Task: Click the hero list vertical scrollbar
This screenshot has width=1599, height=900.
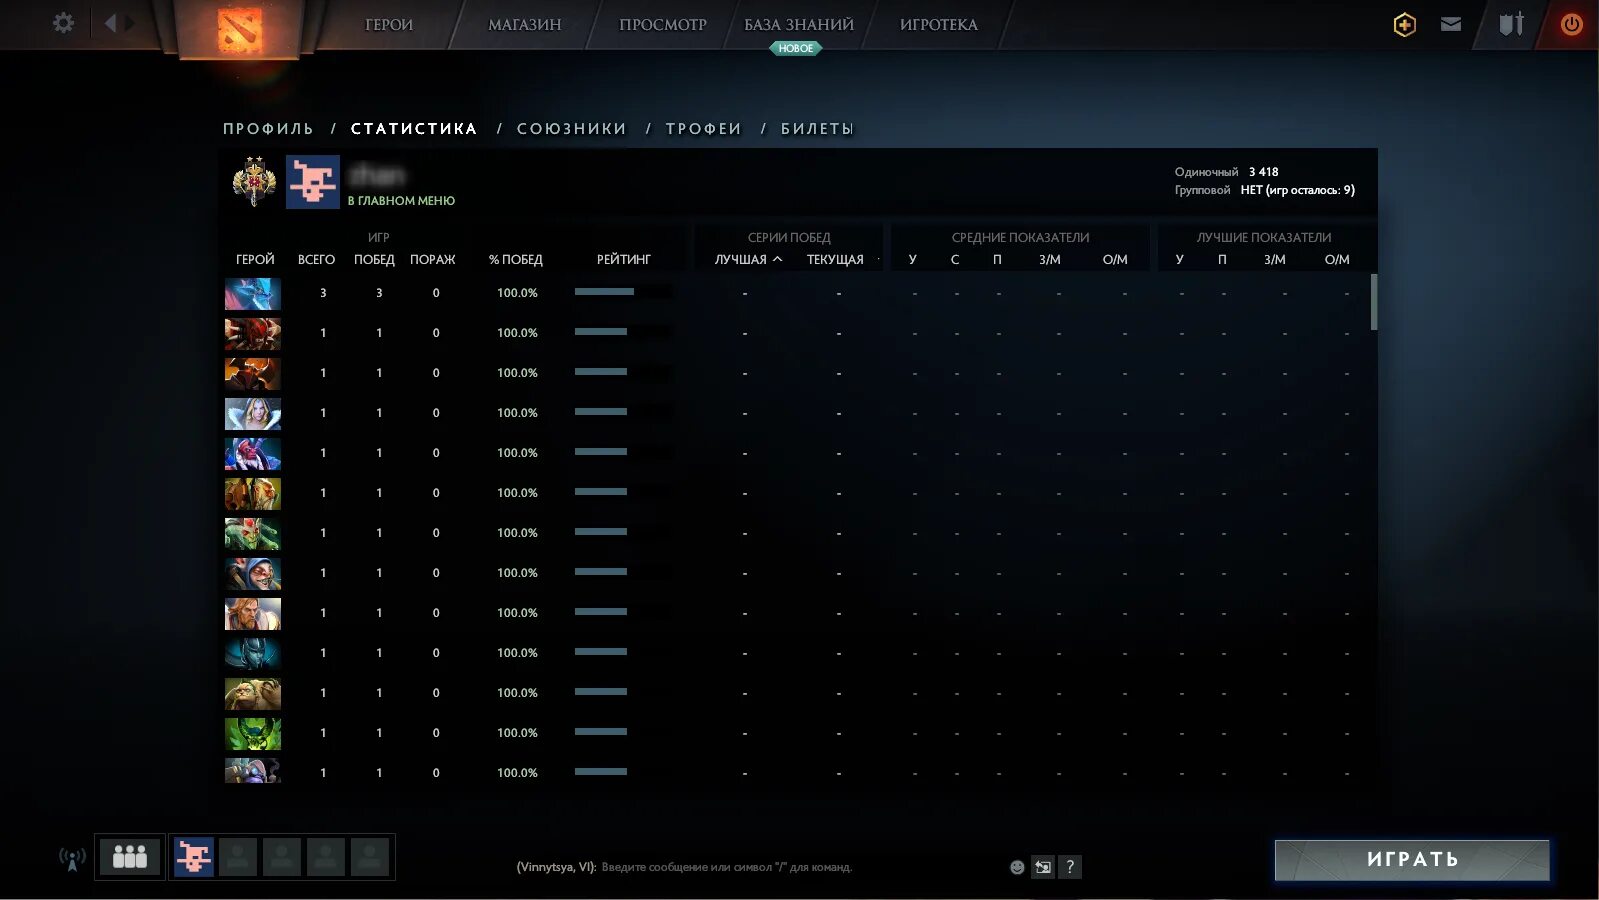Action: tap(1374, 302)
